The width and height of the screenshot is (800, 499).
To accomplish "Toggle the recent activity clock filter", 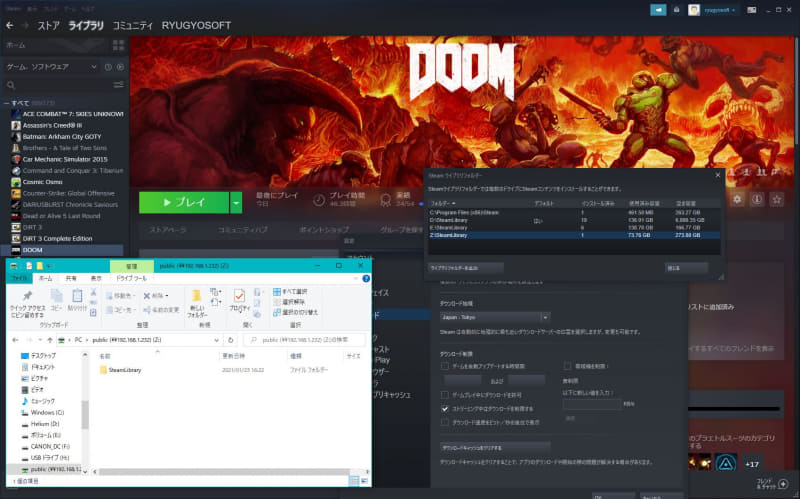I will click(108, 67).
